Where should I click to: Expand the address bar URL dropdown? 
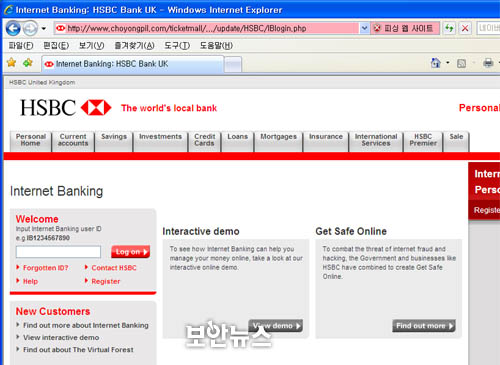pyautogui.click(x=364, y=28)
